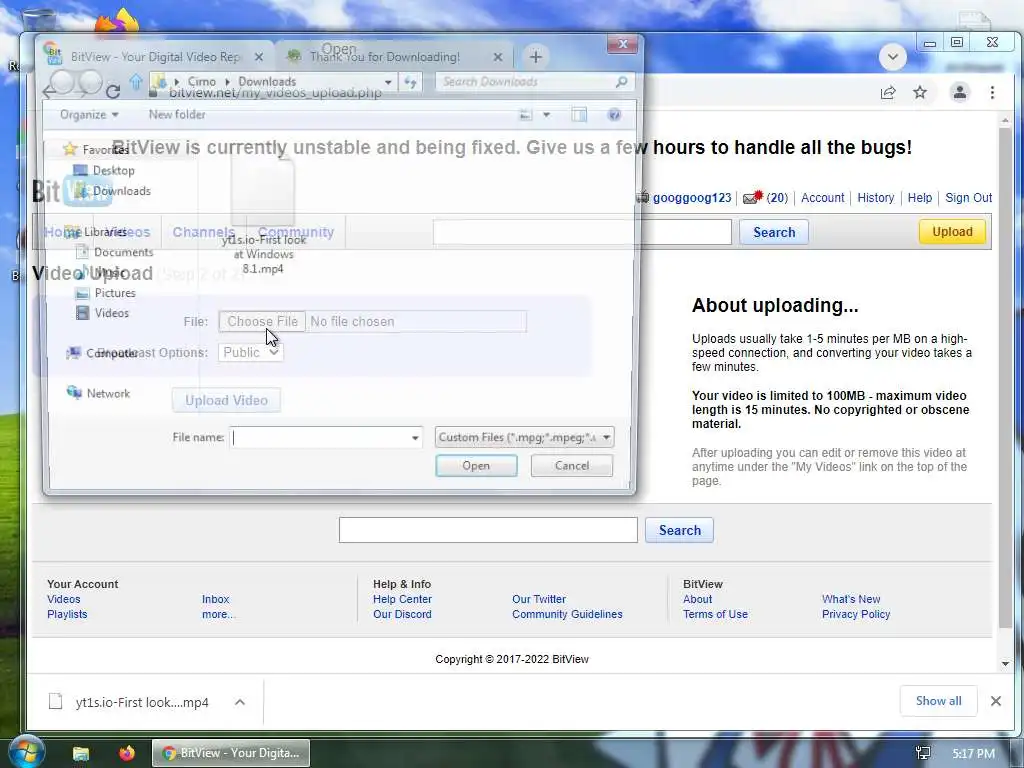Viewport: 1024px width, 768px height.
Task: Open the inbox envelope icon with notification
Action: [x=753, y=197]
